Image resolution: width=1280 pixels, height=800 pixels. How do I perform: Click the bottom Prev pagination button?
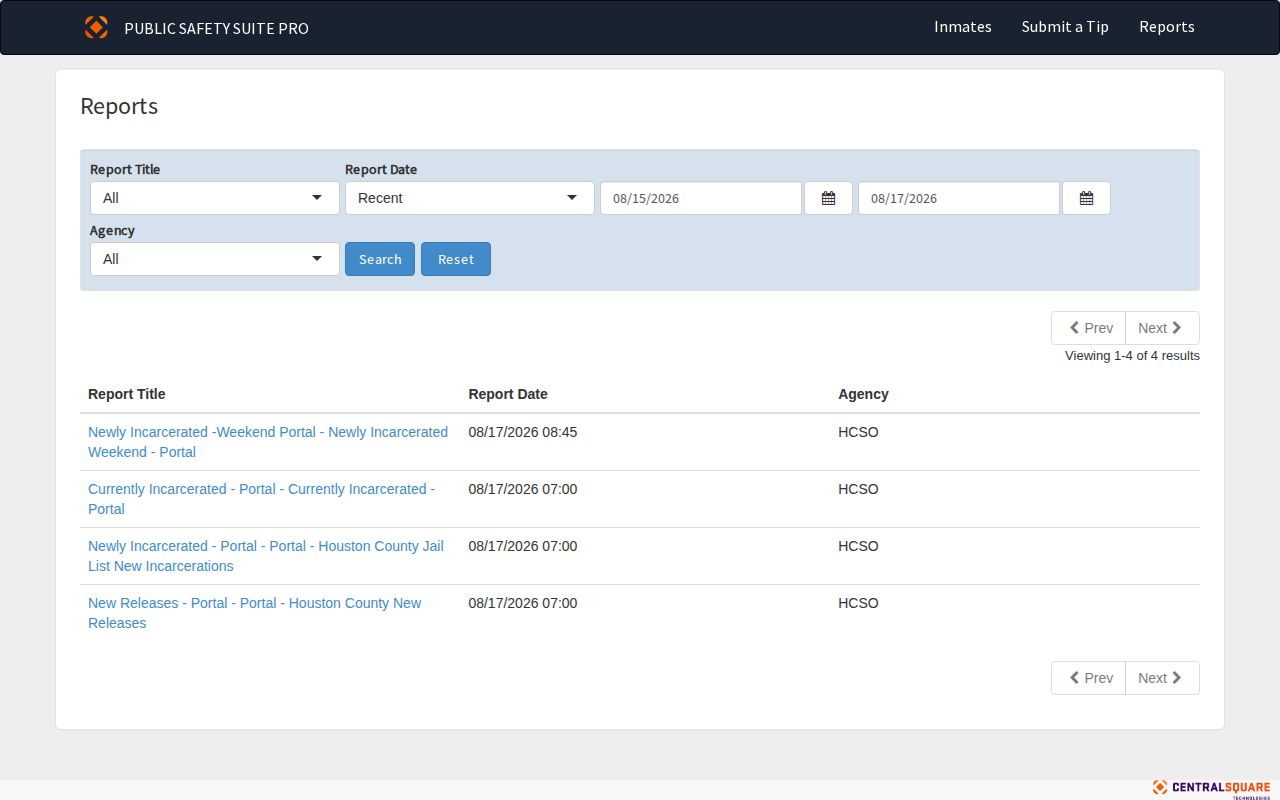(1089, 678)
